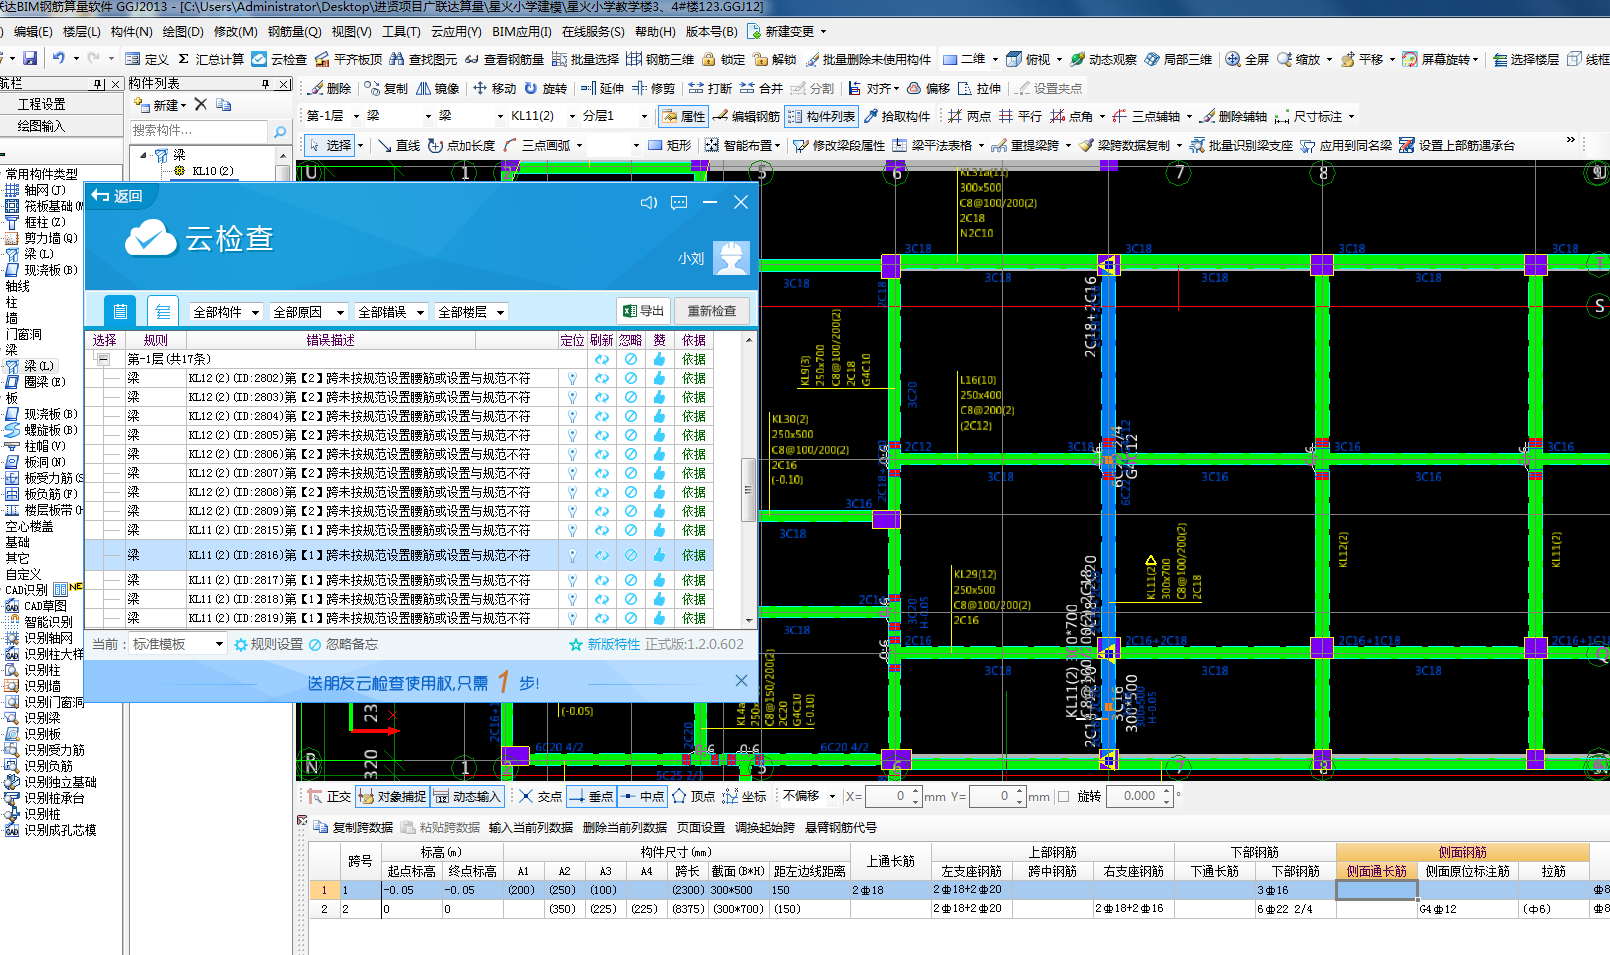
Task: Select the 直线 line drawing tool
Action: (399, 145)
